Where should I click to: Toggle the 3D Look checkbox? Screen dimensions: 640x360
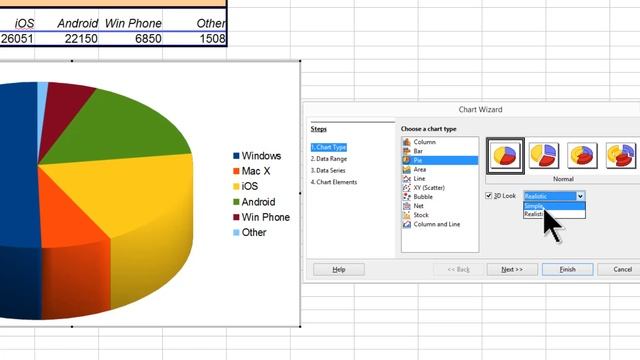click(x=489, y=196)
